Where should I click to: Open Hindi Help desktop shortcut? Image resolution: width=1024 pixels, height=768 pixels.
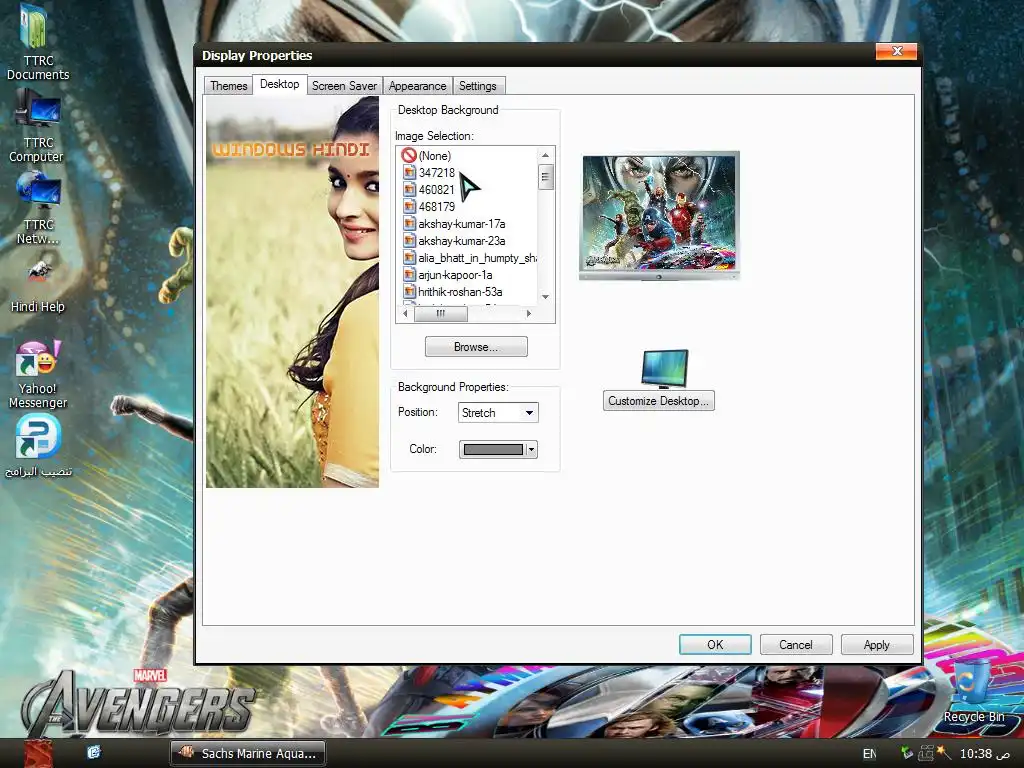[x=37, y=286]
